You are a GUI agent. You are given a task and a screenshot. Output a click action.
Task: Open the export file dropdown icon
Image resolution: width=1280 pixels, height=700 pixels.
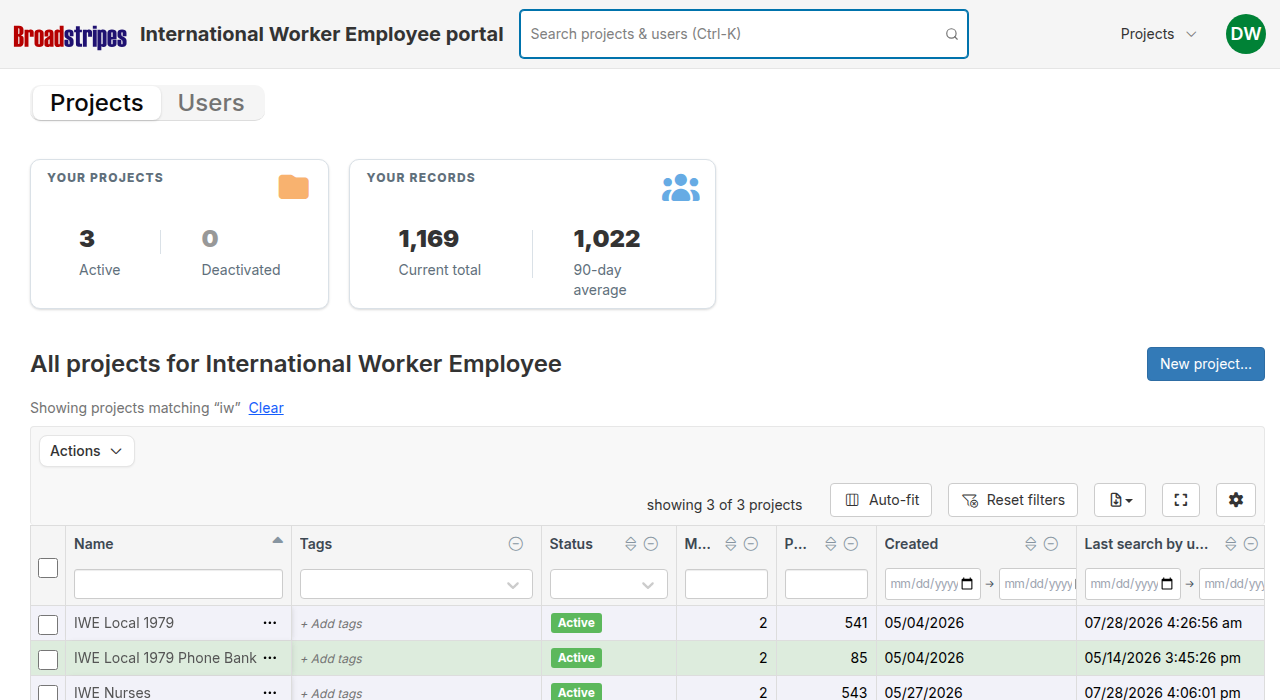click(1120, 500)
